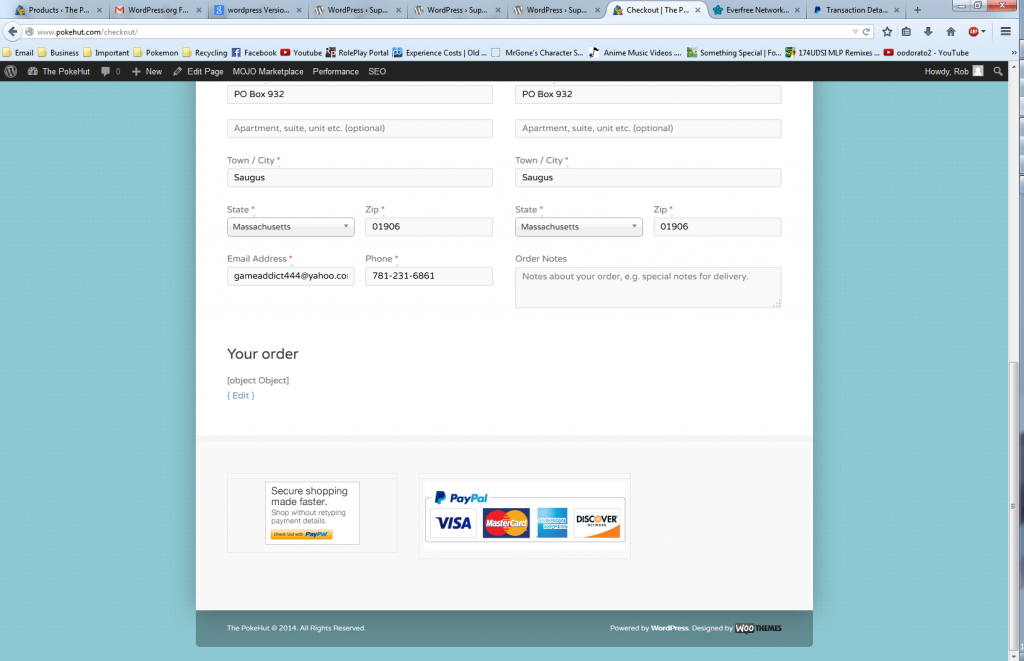
Task: Click the admin bar search magnifier icon
Action: point(998,72)
